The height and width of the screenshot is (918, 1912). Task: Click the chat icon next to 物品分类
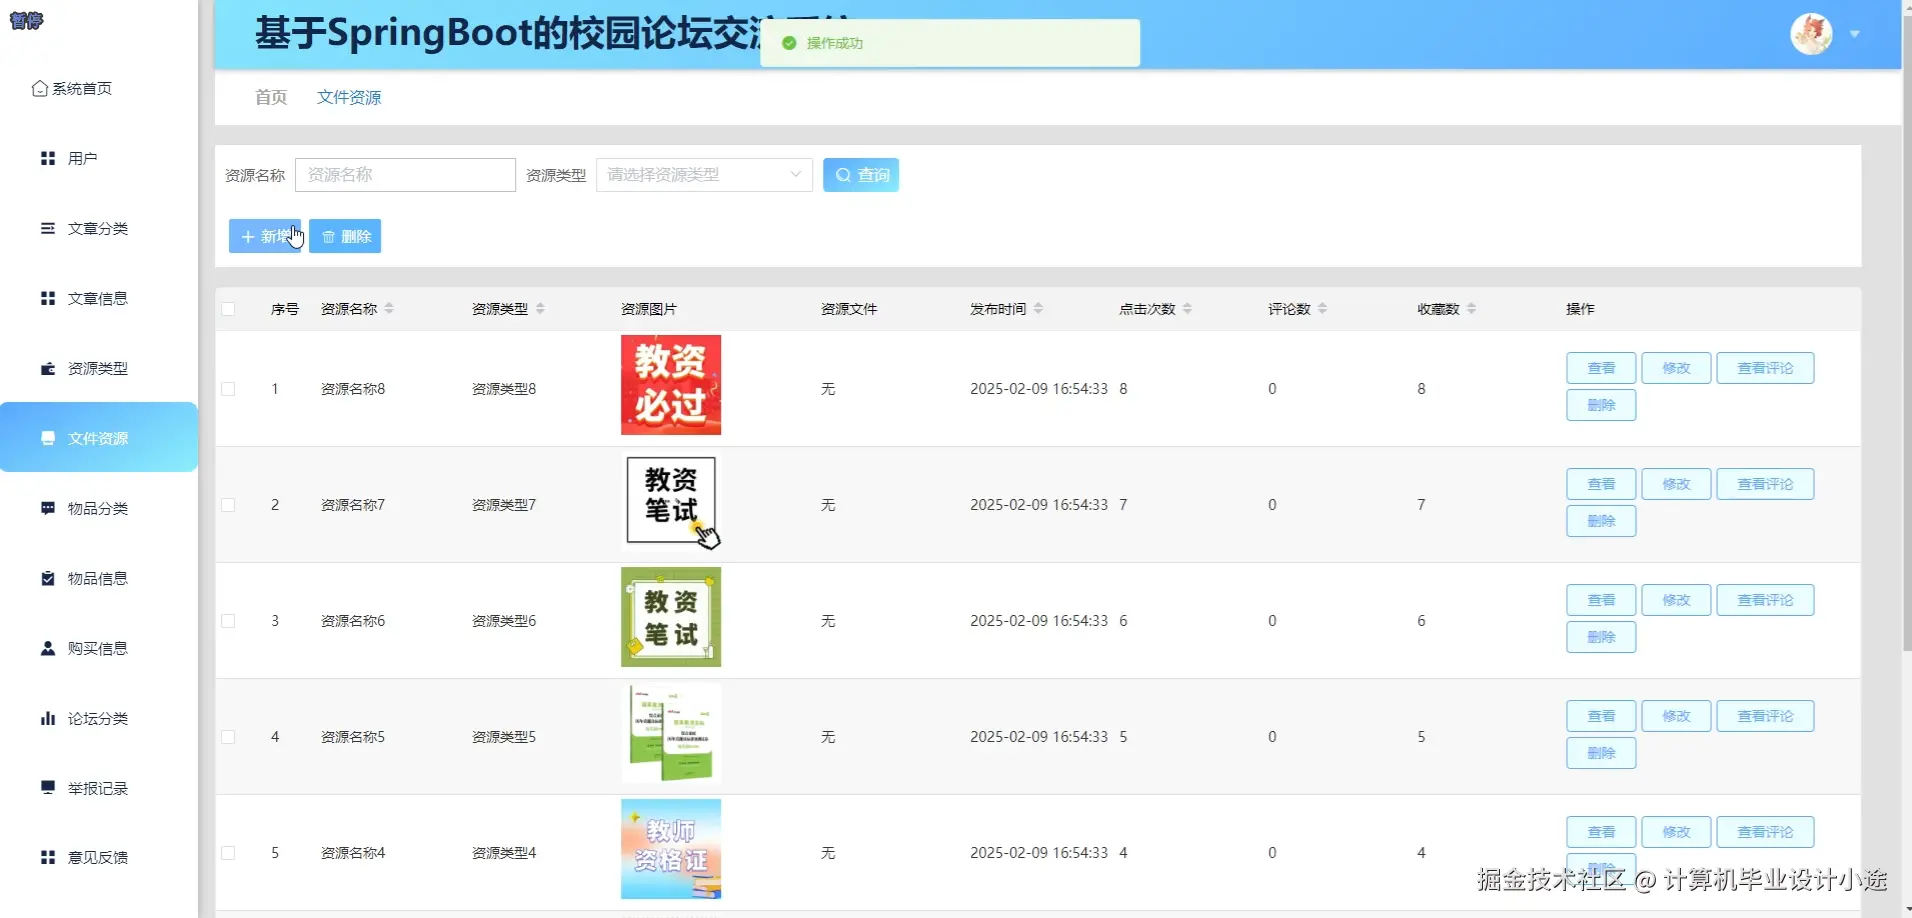point(48,508)
